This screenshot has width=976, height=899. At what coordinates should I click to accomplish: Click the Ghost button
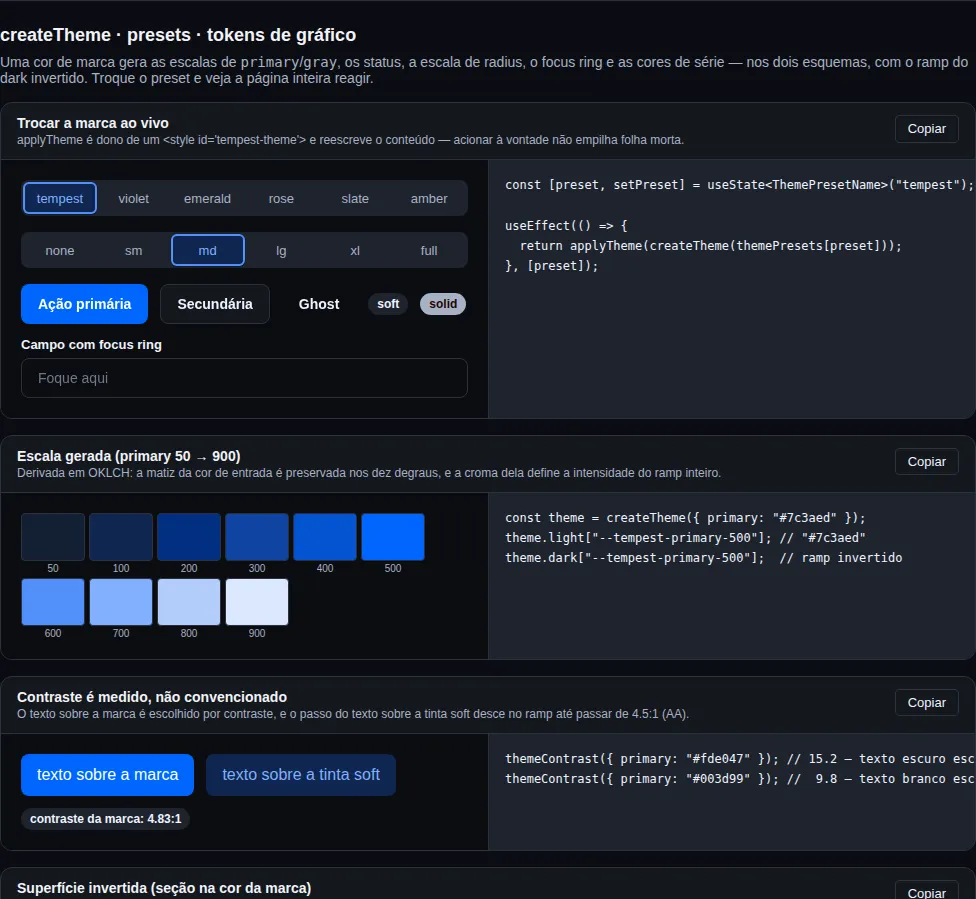click(319, 304)
